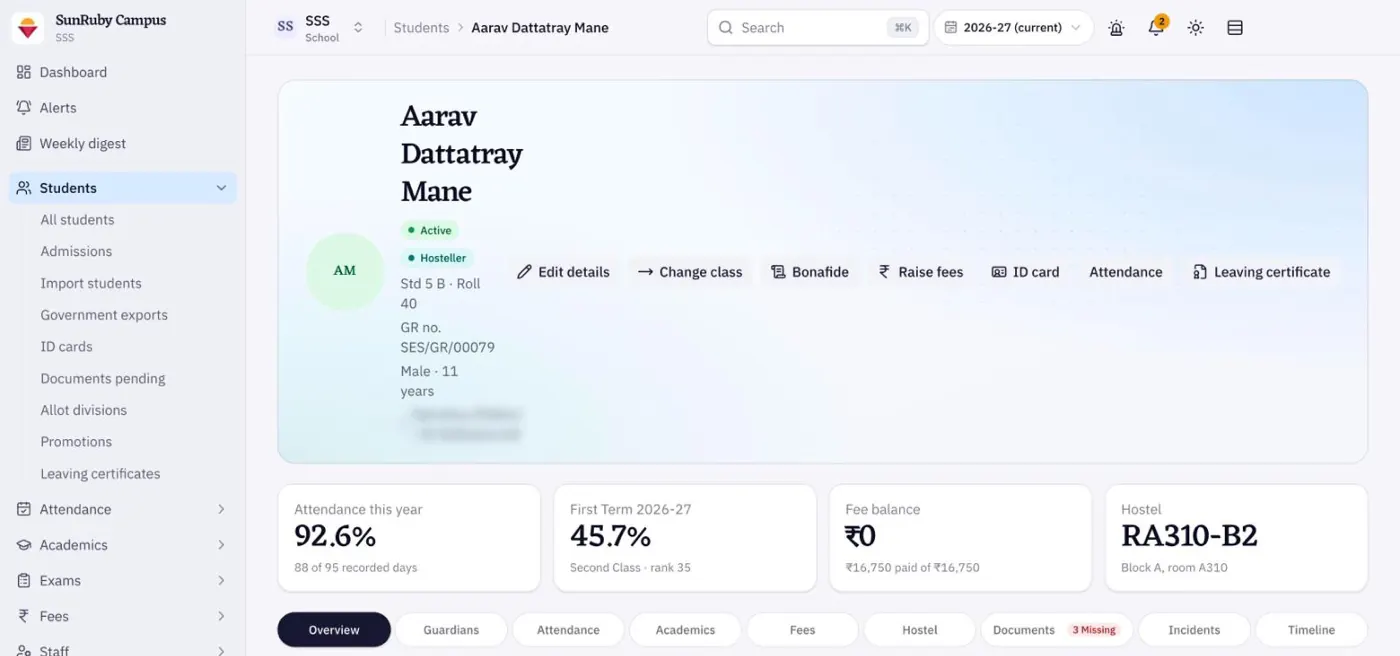Click the Leaving certificate document icon
Screen dimensions: 1400x656
click(x=1200, y=272)
